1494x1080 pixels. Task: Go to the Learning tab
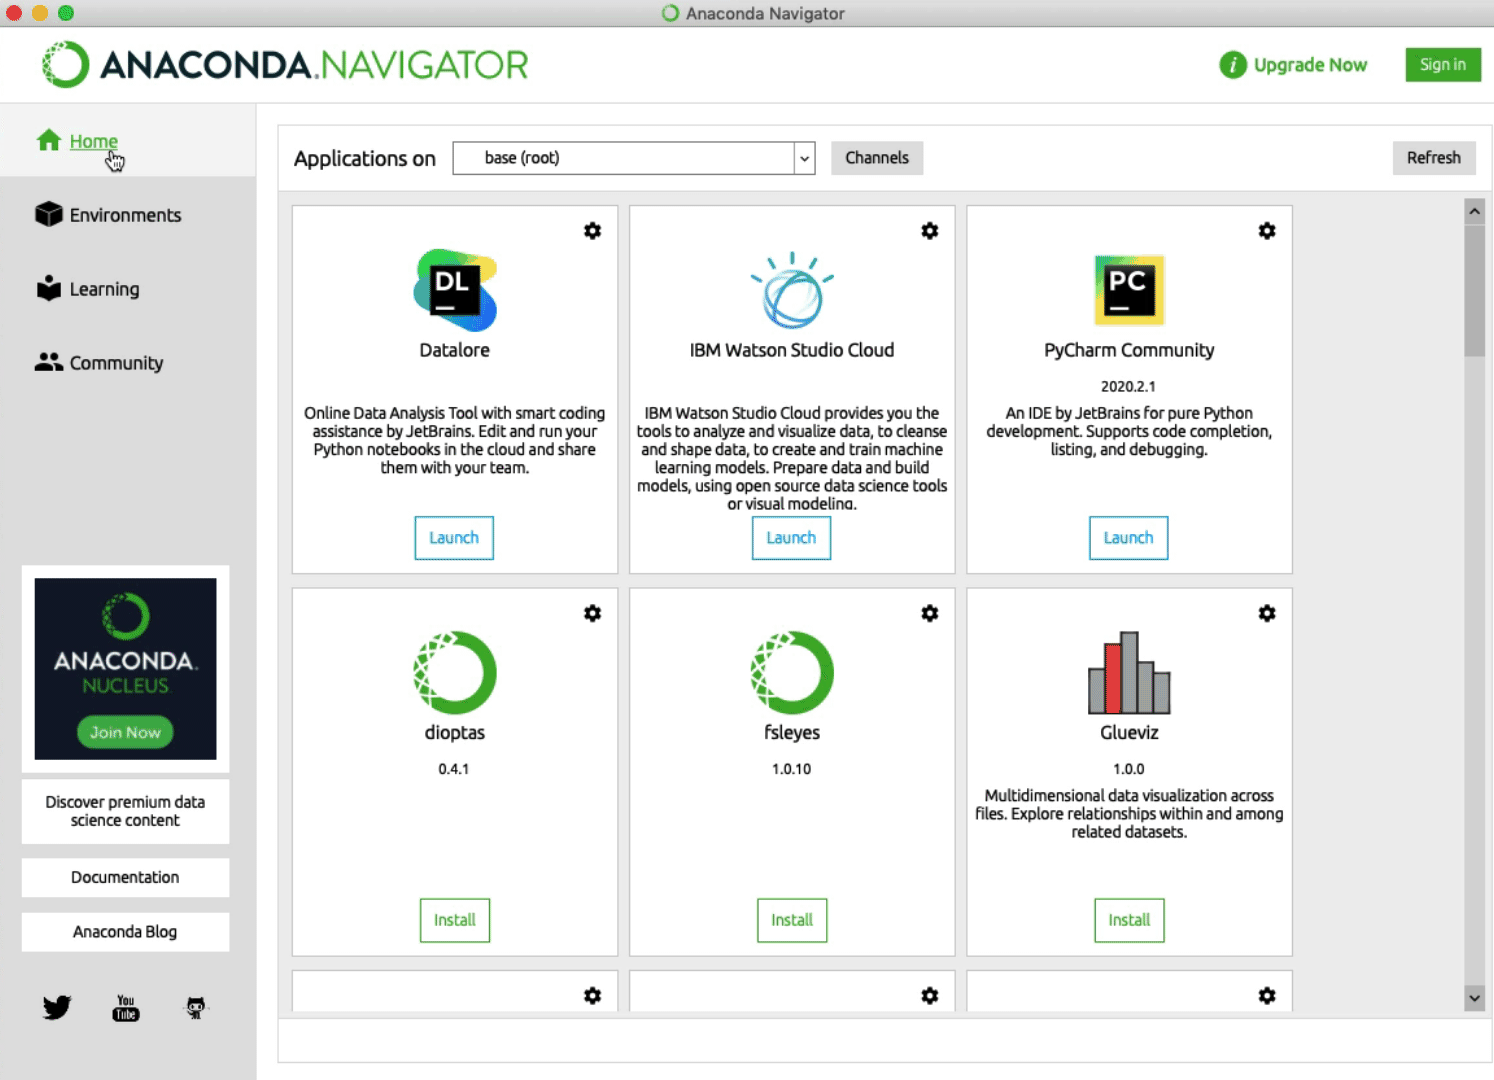pos(104,289)
